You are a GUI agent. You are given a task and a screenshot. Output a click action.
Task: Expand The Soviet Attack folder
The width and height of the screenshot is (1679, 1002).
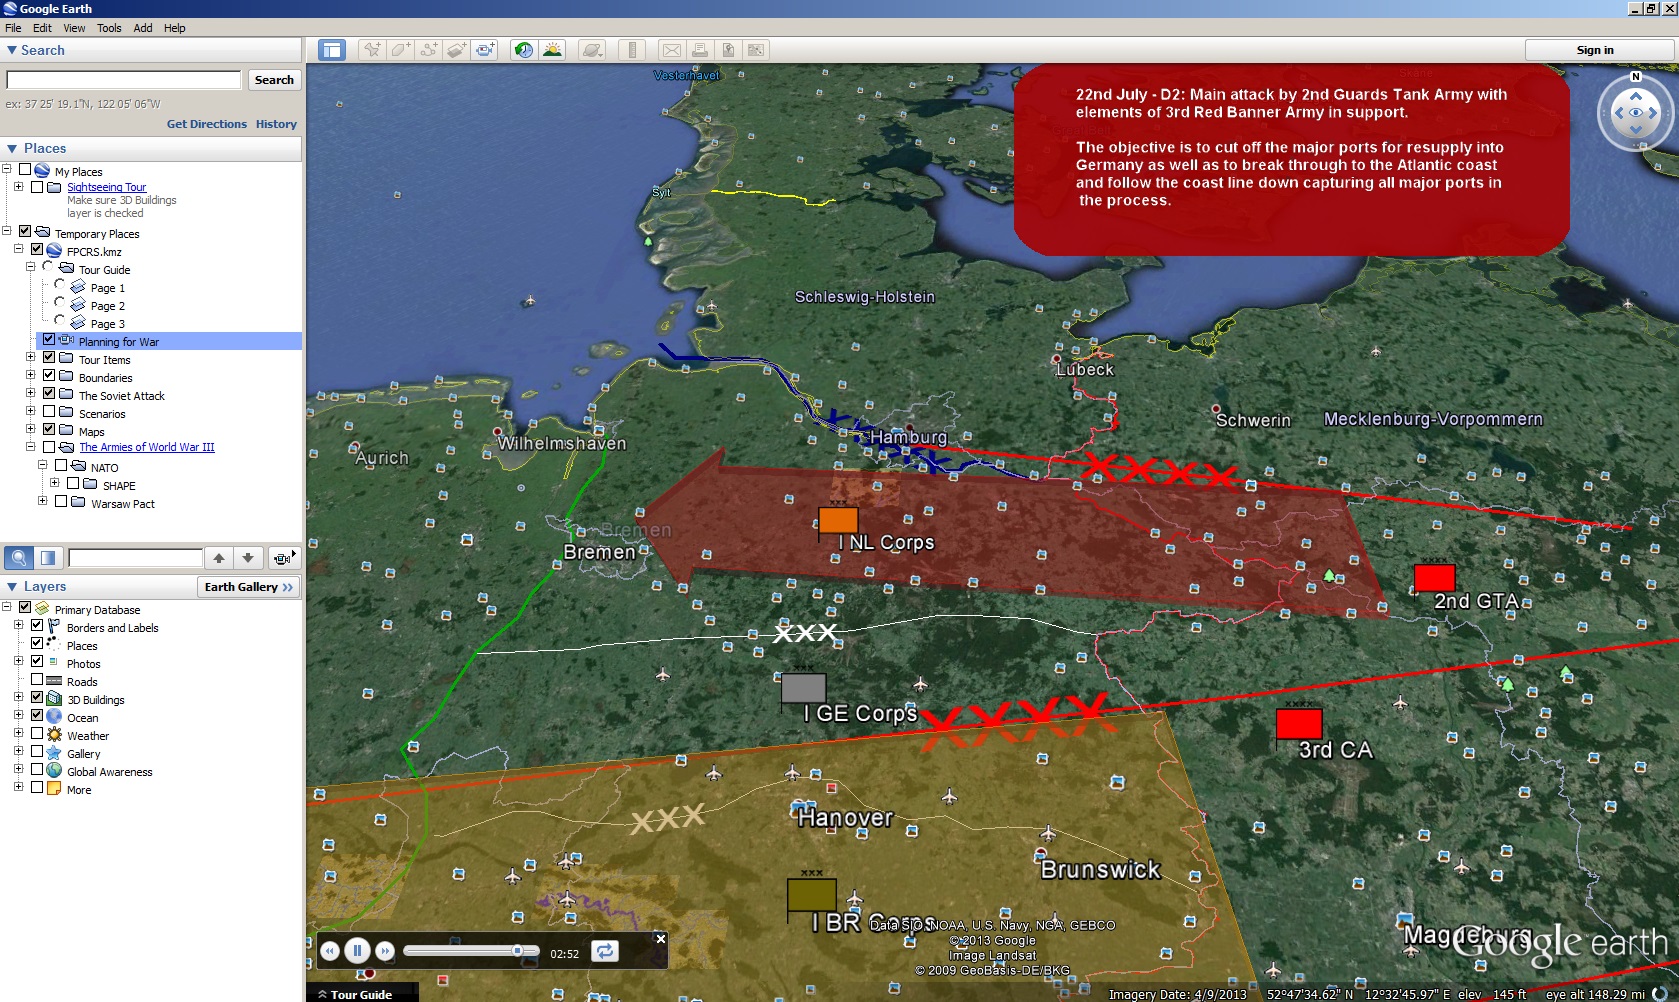tap(31, 394)
